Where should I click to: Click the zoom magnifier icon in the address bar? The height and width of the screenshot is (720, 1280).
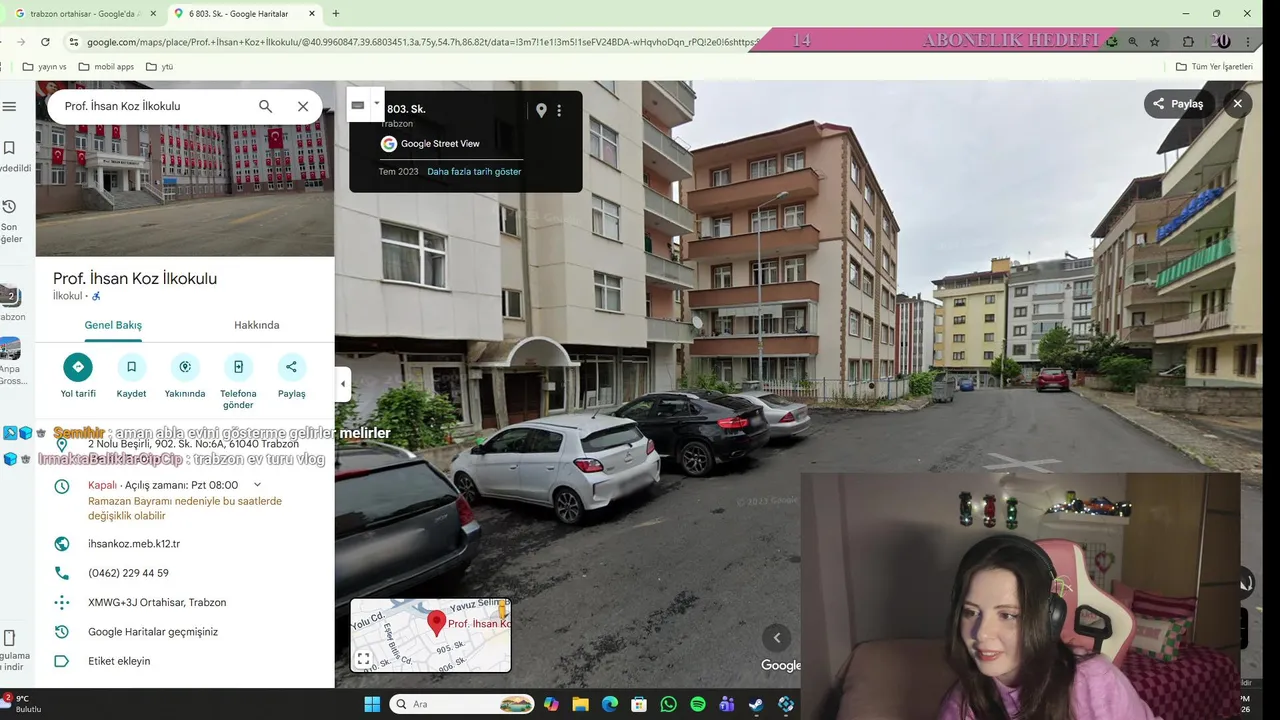[x=1133, y=42]
